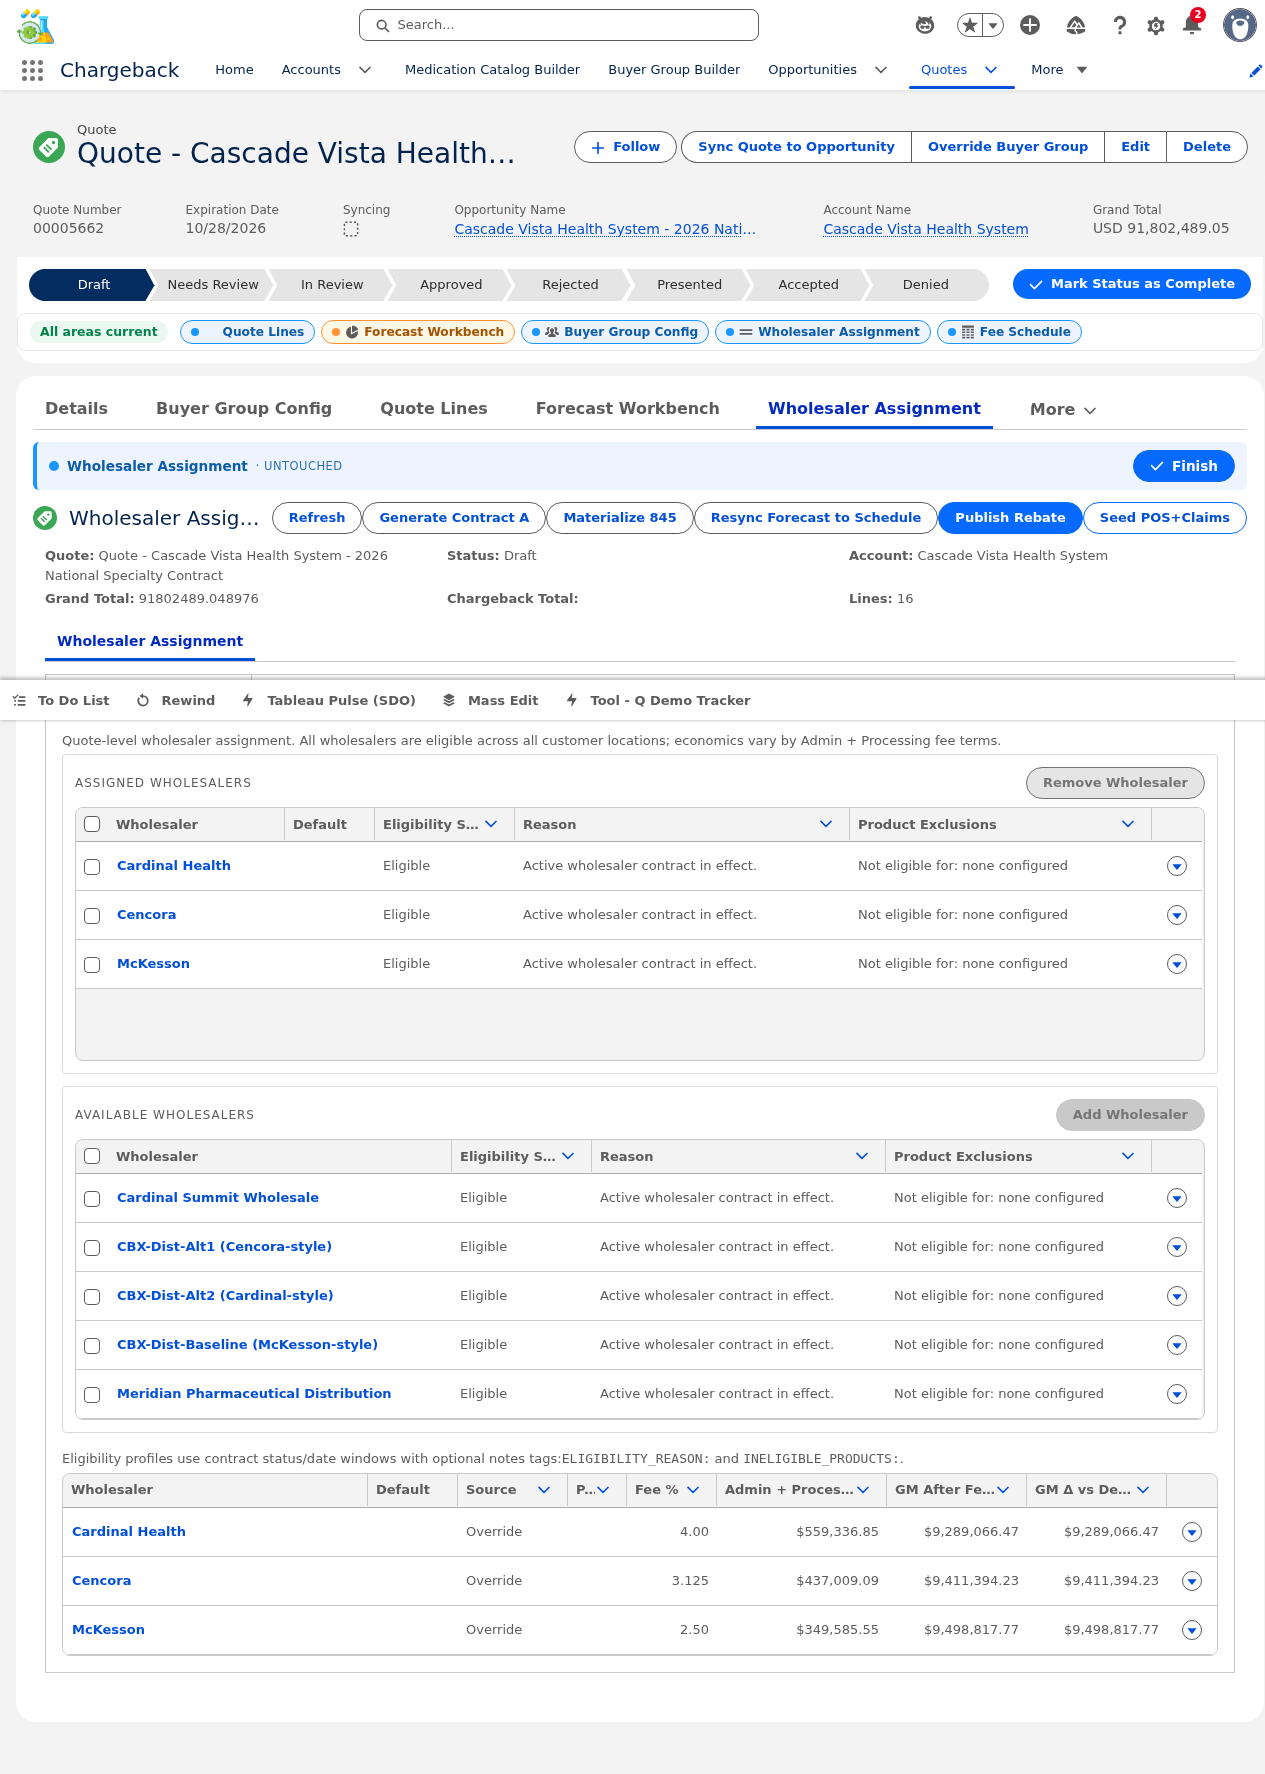The width and height of the screenshot is (1265, 1774).
Task: Open row actions for CBX-Dist-Alt1 (Cencora-style)
Action: 1177,1247
